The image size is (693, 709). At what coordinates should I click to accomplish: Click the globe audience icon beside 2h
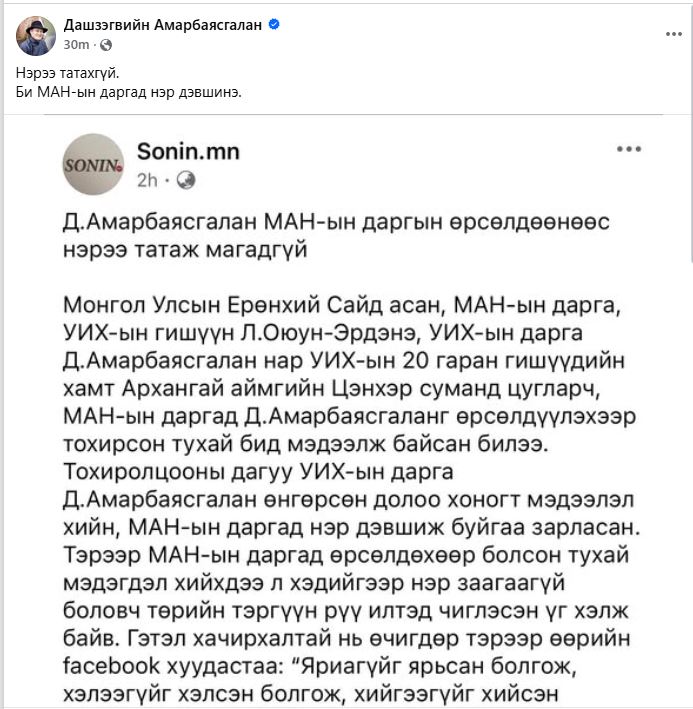pos(186,180)
